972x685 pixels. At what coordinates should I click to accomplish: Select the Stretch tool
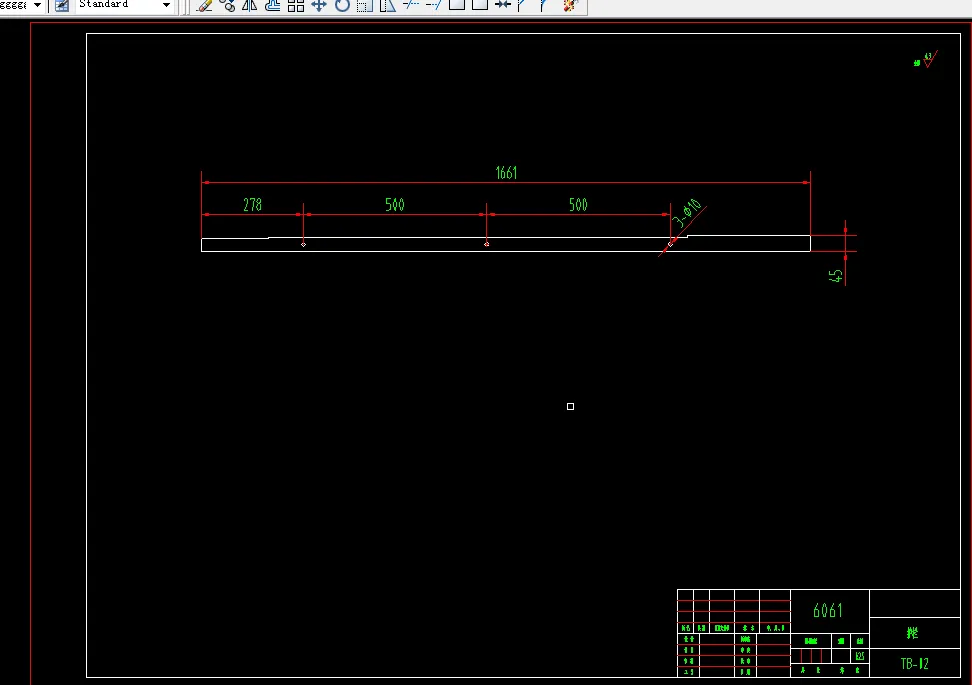tap(387, 6)
